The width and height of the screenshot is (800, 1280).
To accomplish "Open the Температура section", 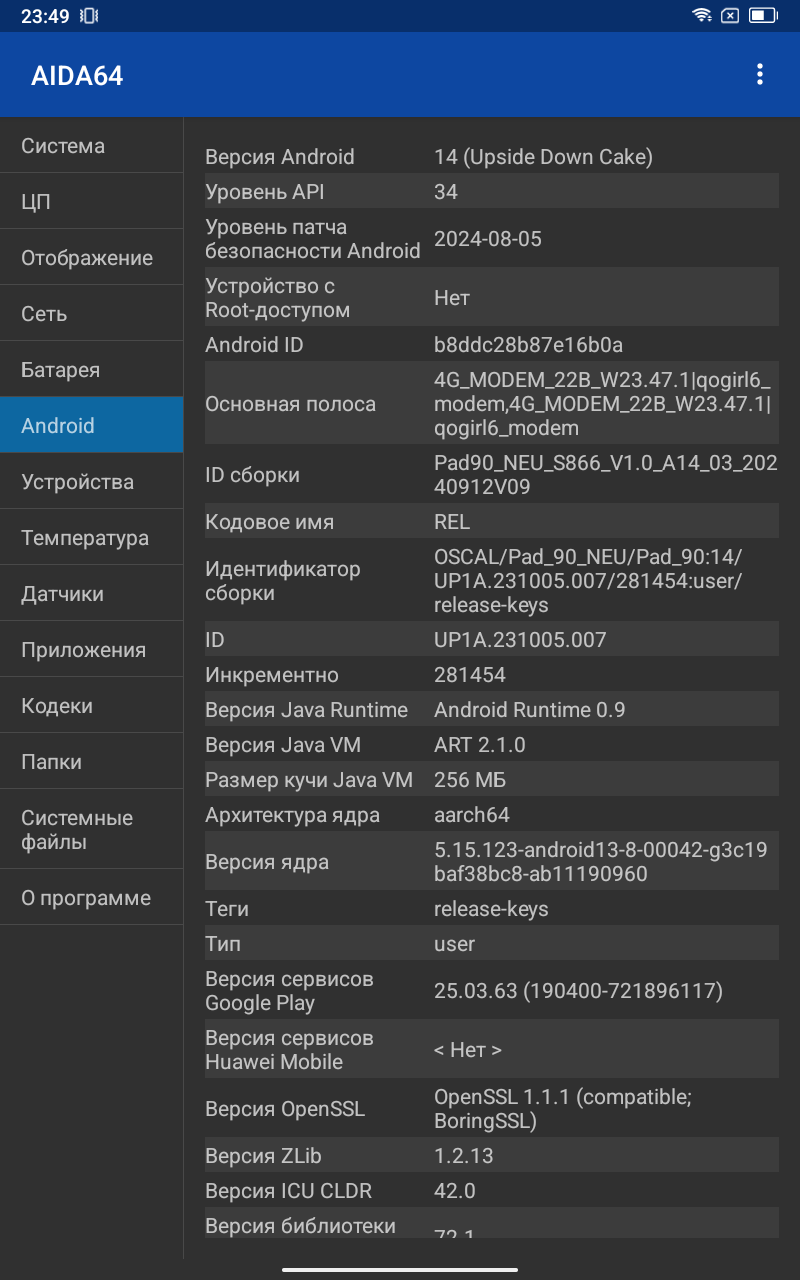I will coord(92,538).
